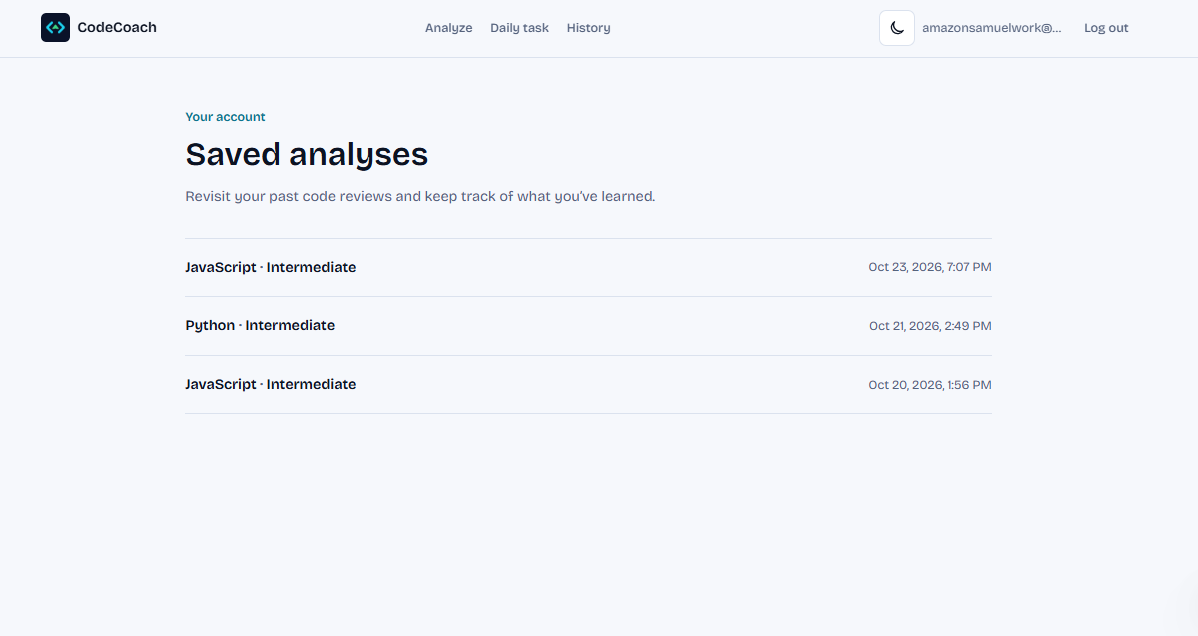
Task: Click the word Python in the second row
Action: (210, 326)
